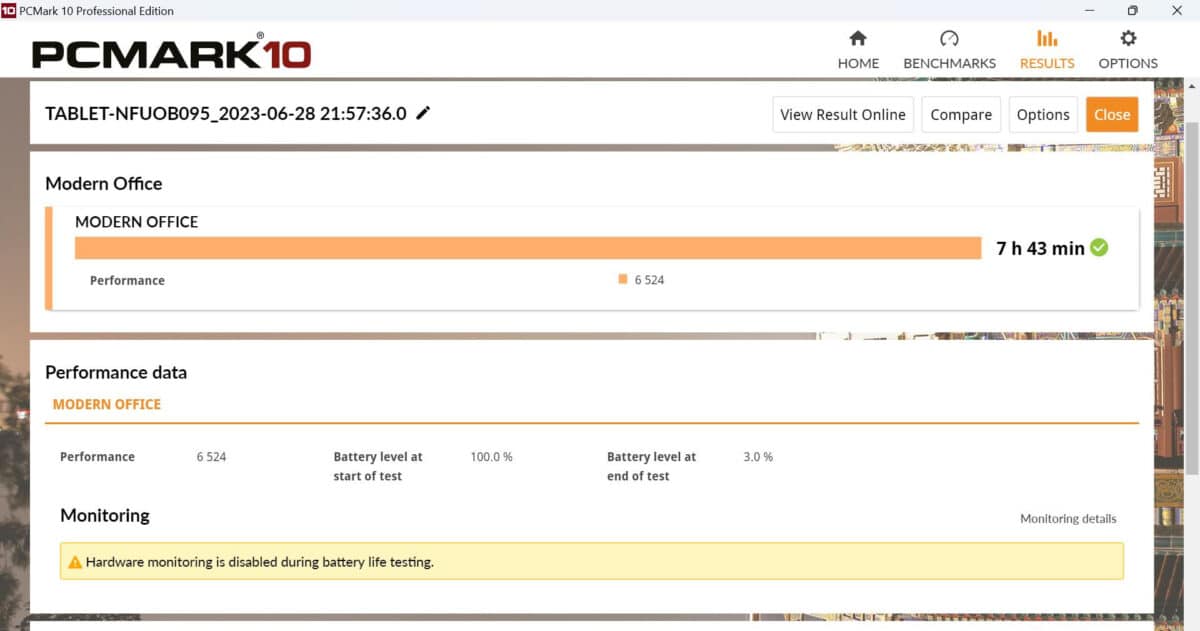The width and height of the screenshot is (1200, 631).
Task: Click the green checkmark validity icon
Action: point(1099,247)
